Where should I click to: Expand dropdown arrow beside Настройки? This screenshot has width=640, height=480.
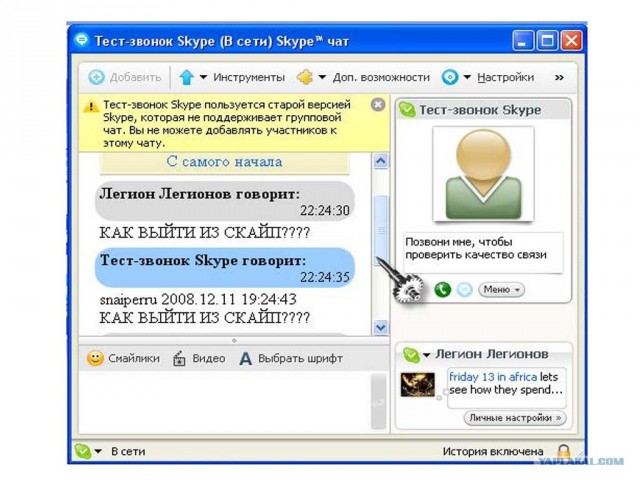467,77
